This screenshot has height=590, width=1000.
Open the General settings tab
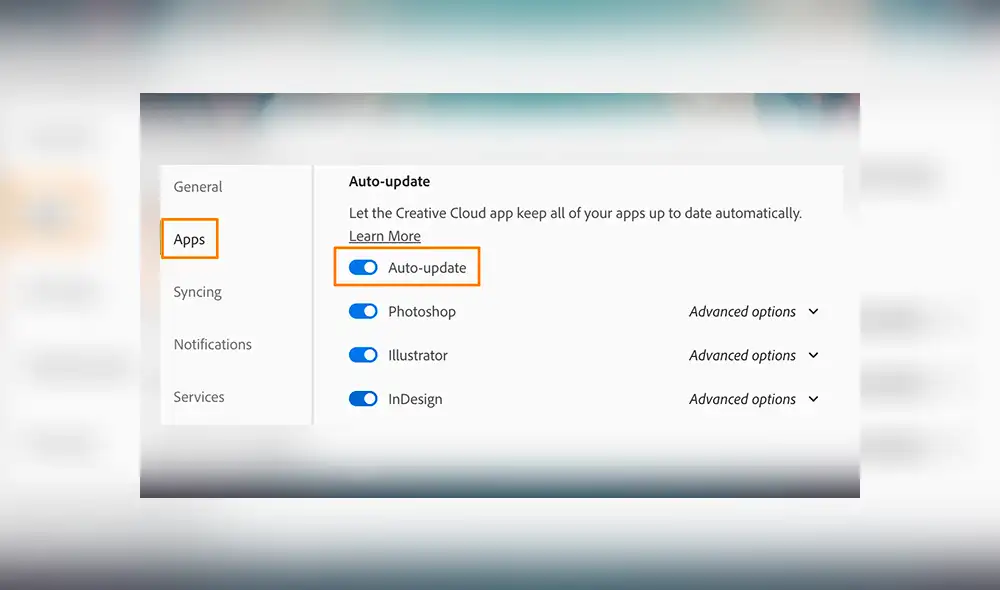[197, 187]
